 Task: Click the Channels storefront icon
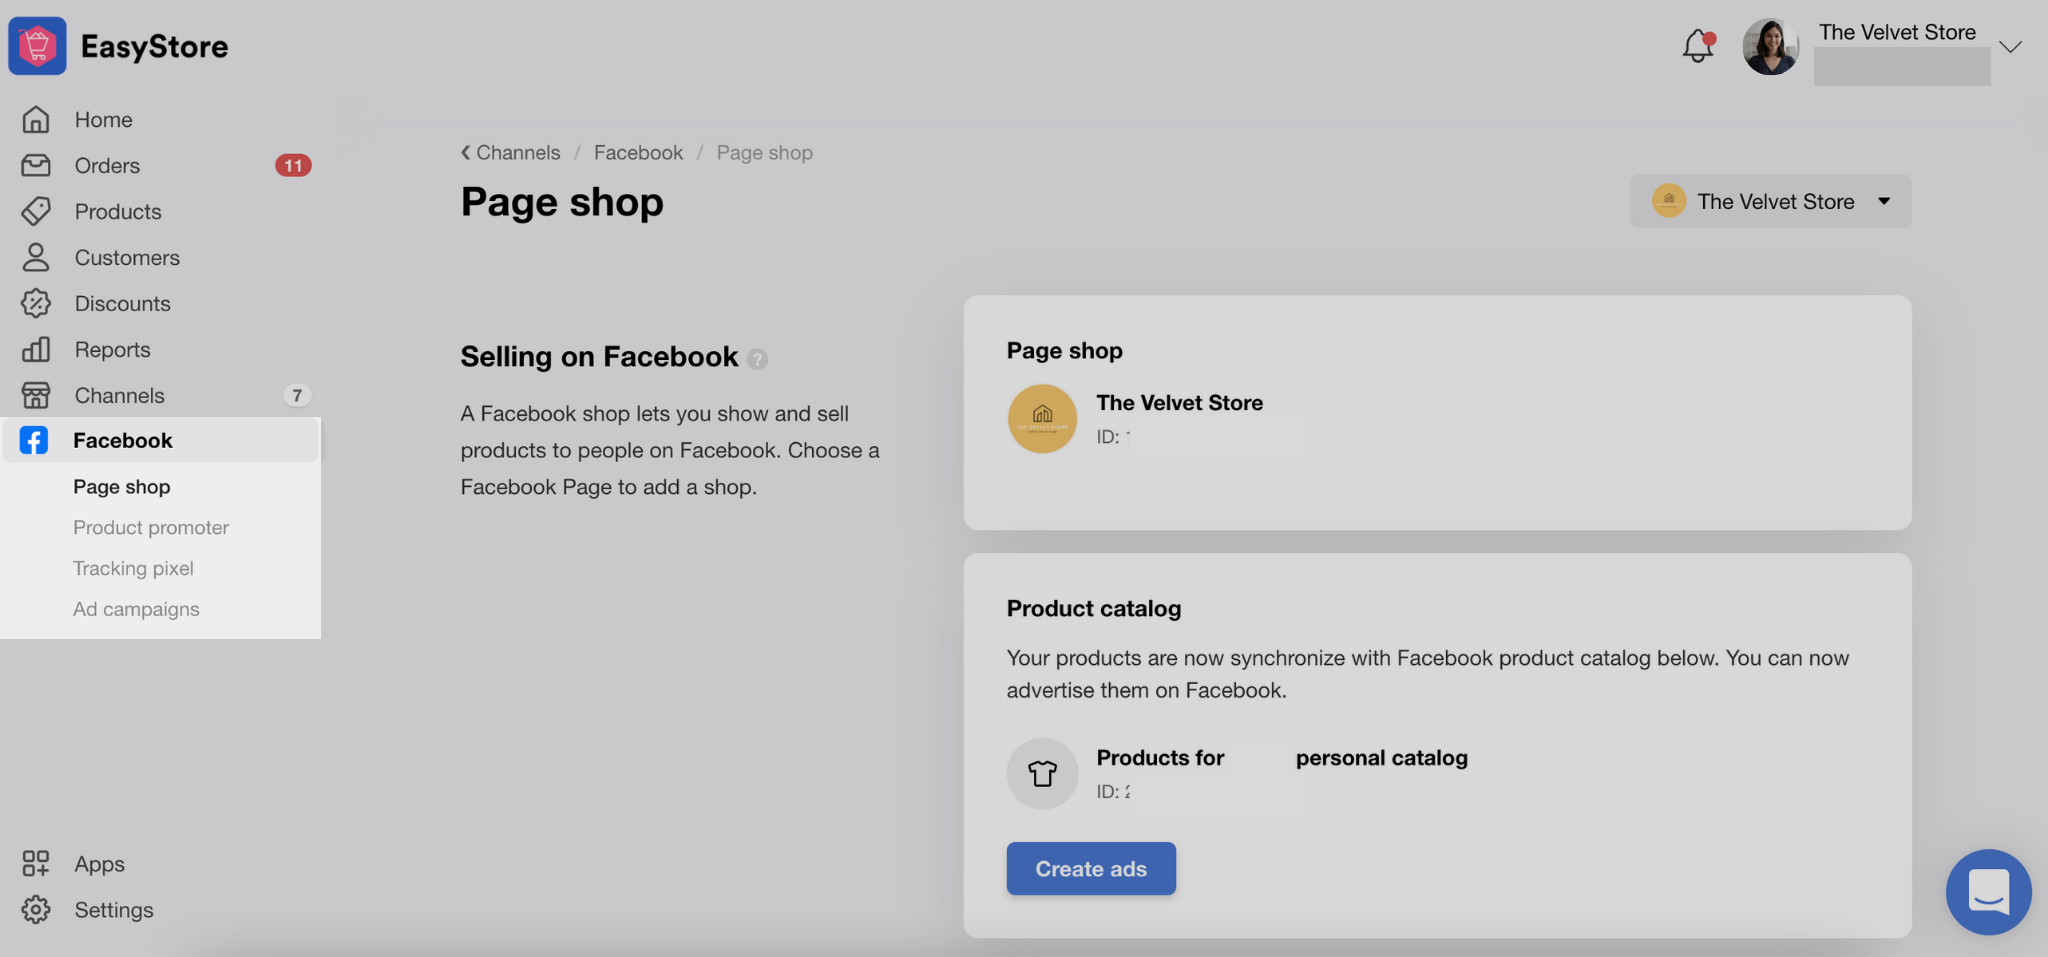point(36,395)
